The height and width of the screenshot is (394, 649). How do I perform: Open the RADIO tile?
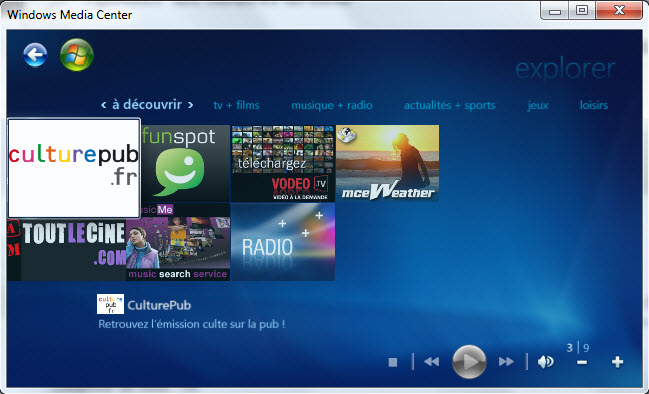283,242
